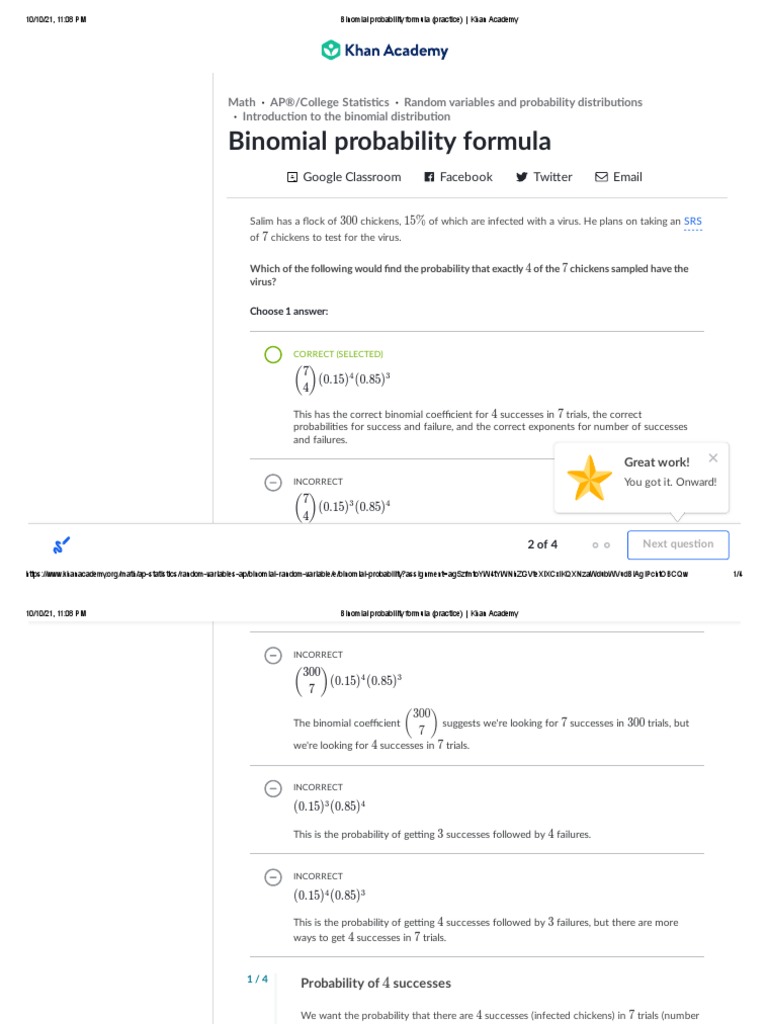
Task: Click the Next question button
Action: pos(678,544)
